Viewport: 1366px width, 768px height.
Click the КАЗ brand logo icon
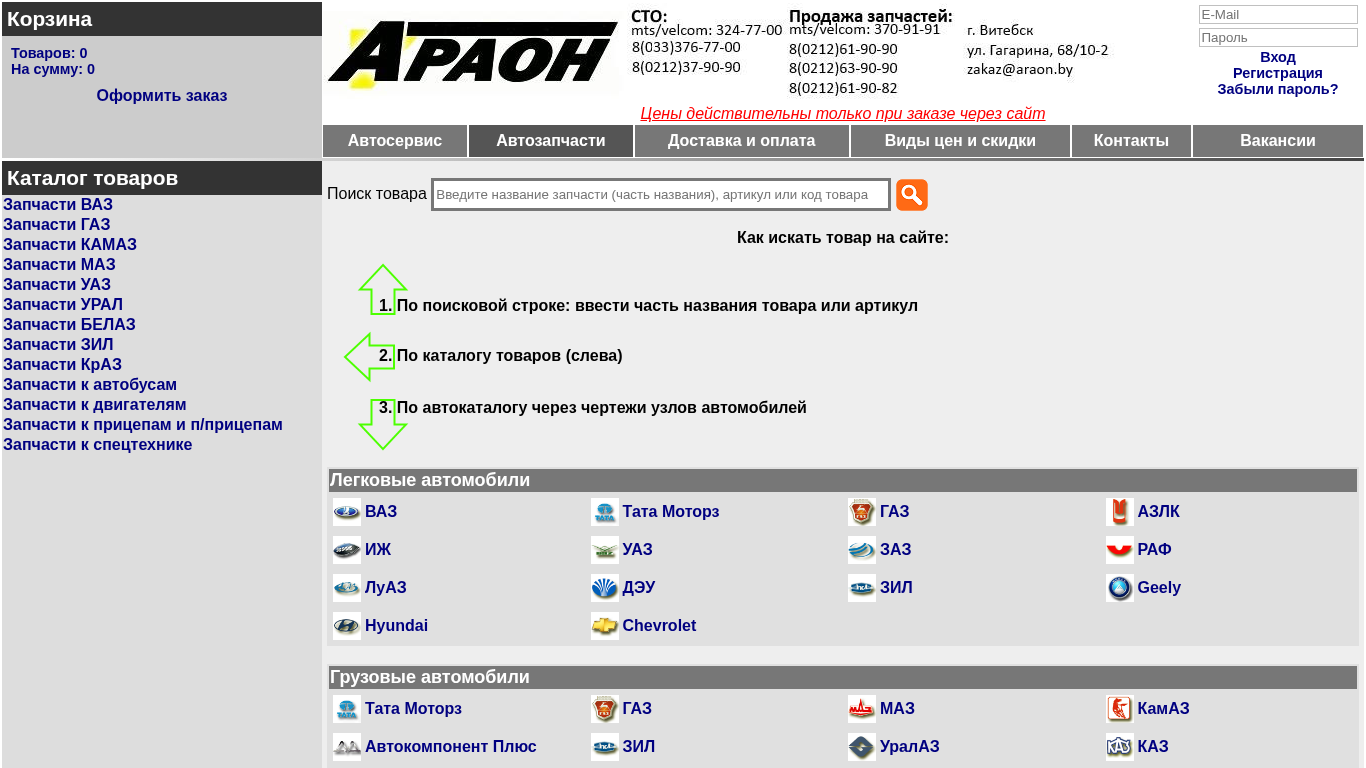(1120, 747)
